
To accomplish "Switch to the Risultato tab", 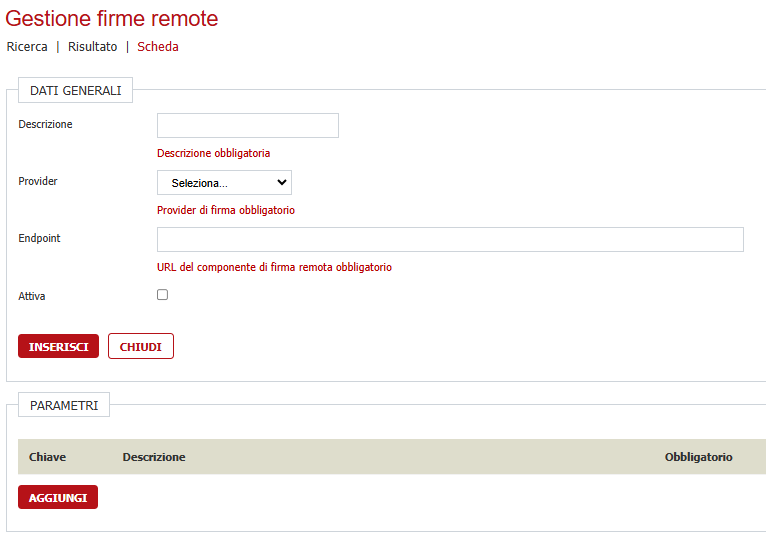I will [92, 47].
